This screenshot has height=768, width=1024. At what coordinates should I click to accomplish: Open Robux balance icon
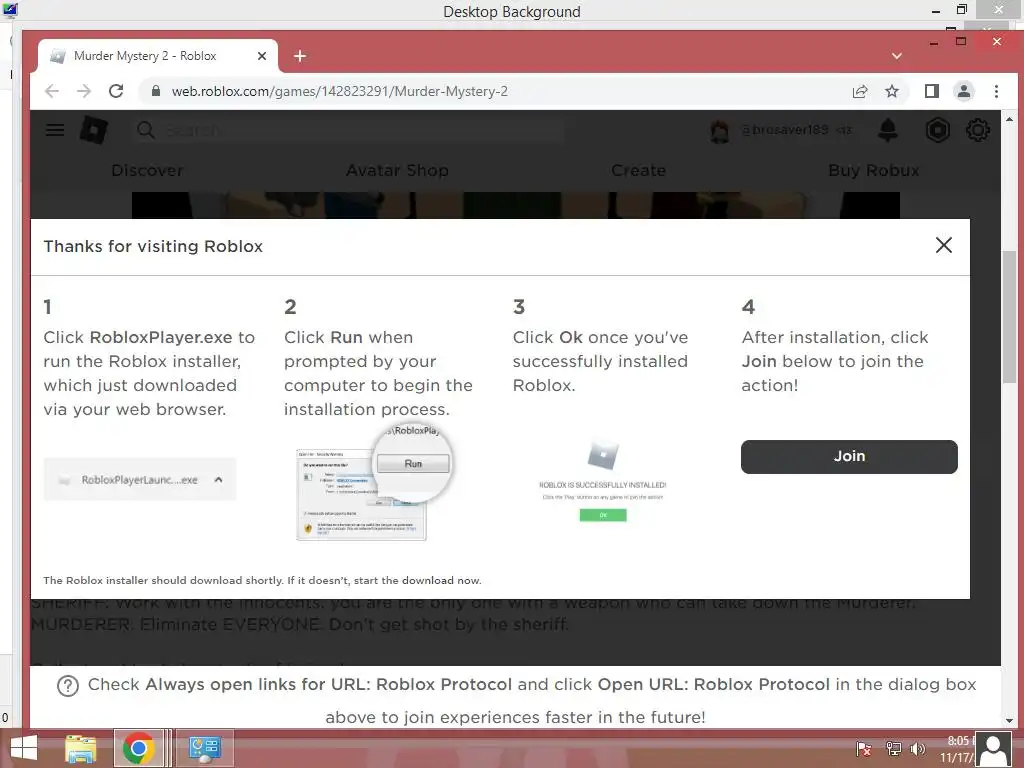[x=938, y=130]
